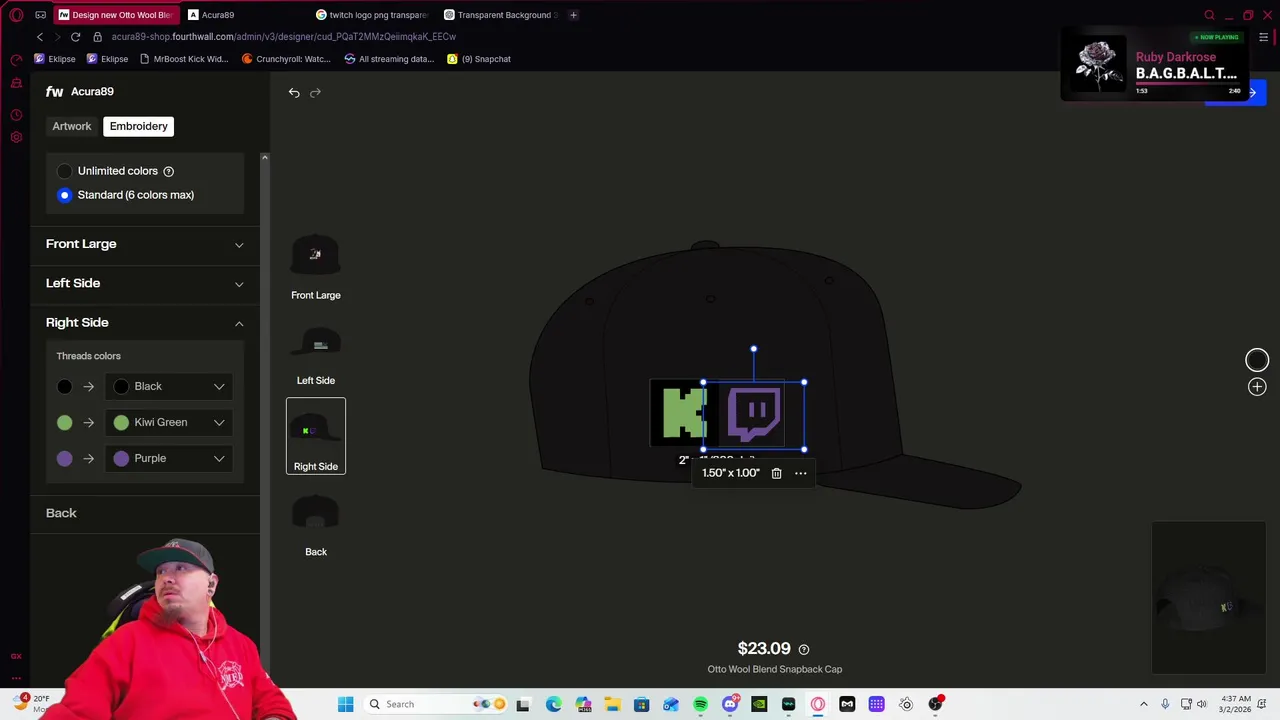Viewport: 1280px width, 720px height.
Task: Open the MrBoost Kick Widget bookmark
Action: click(x=184, y=59)
